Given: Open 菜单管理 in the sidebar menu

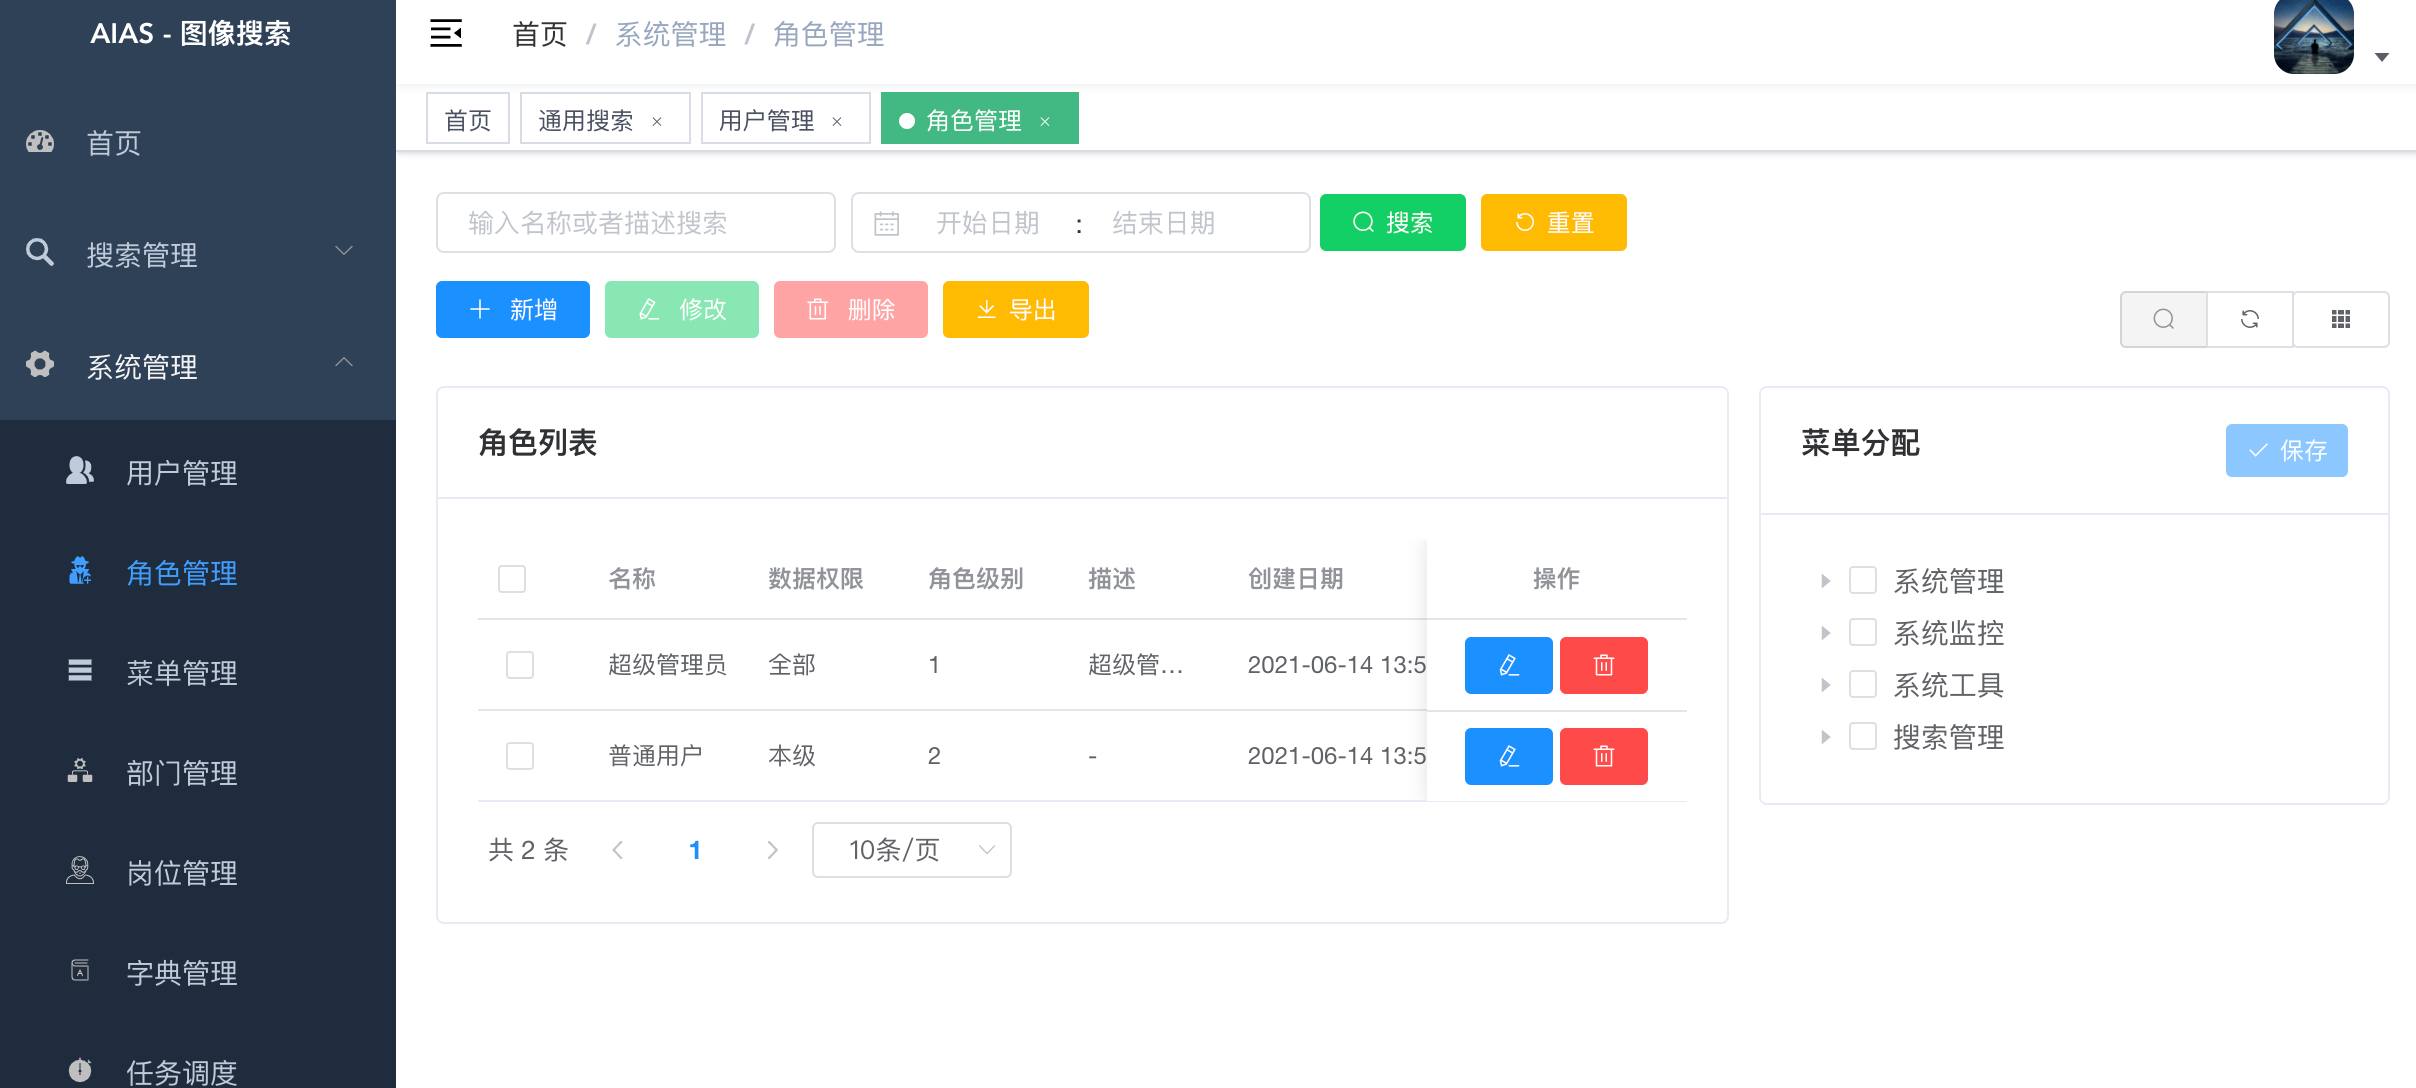Looking at the screenshot, I should pyautogui.click(x=182, y=672).
